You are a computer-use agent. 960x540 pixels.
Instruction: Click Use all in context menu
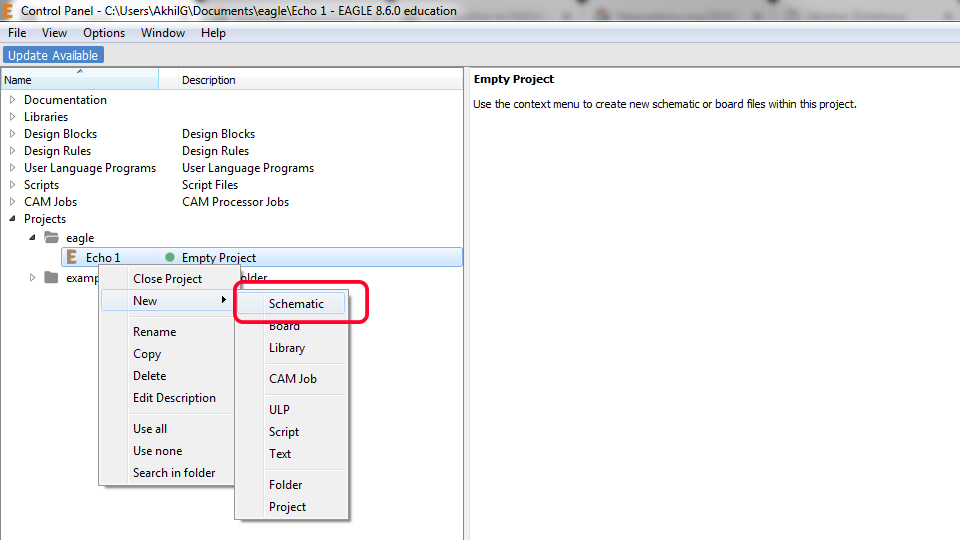(167, 429)
